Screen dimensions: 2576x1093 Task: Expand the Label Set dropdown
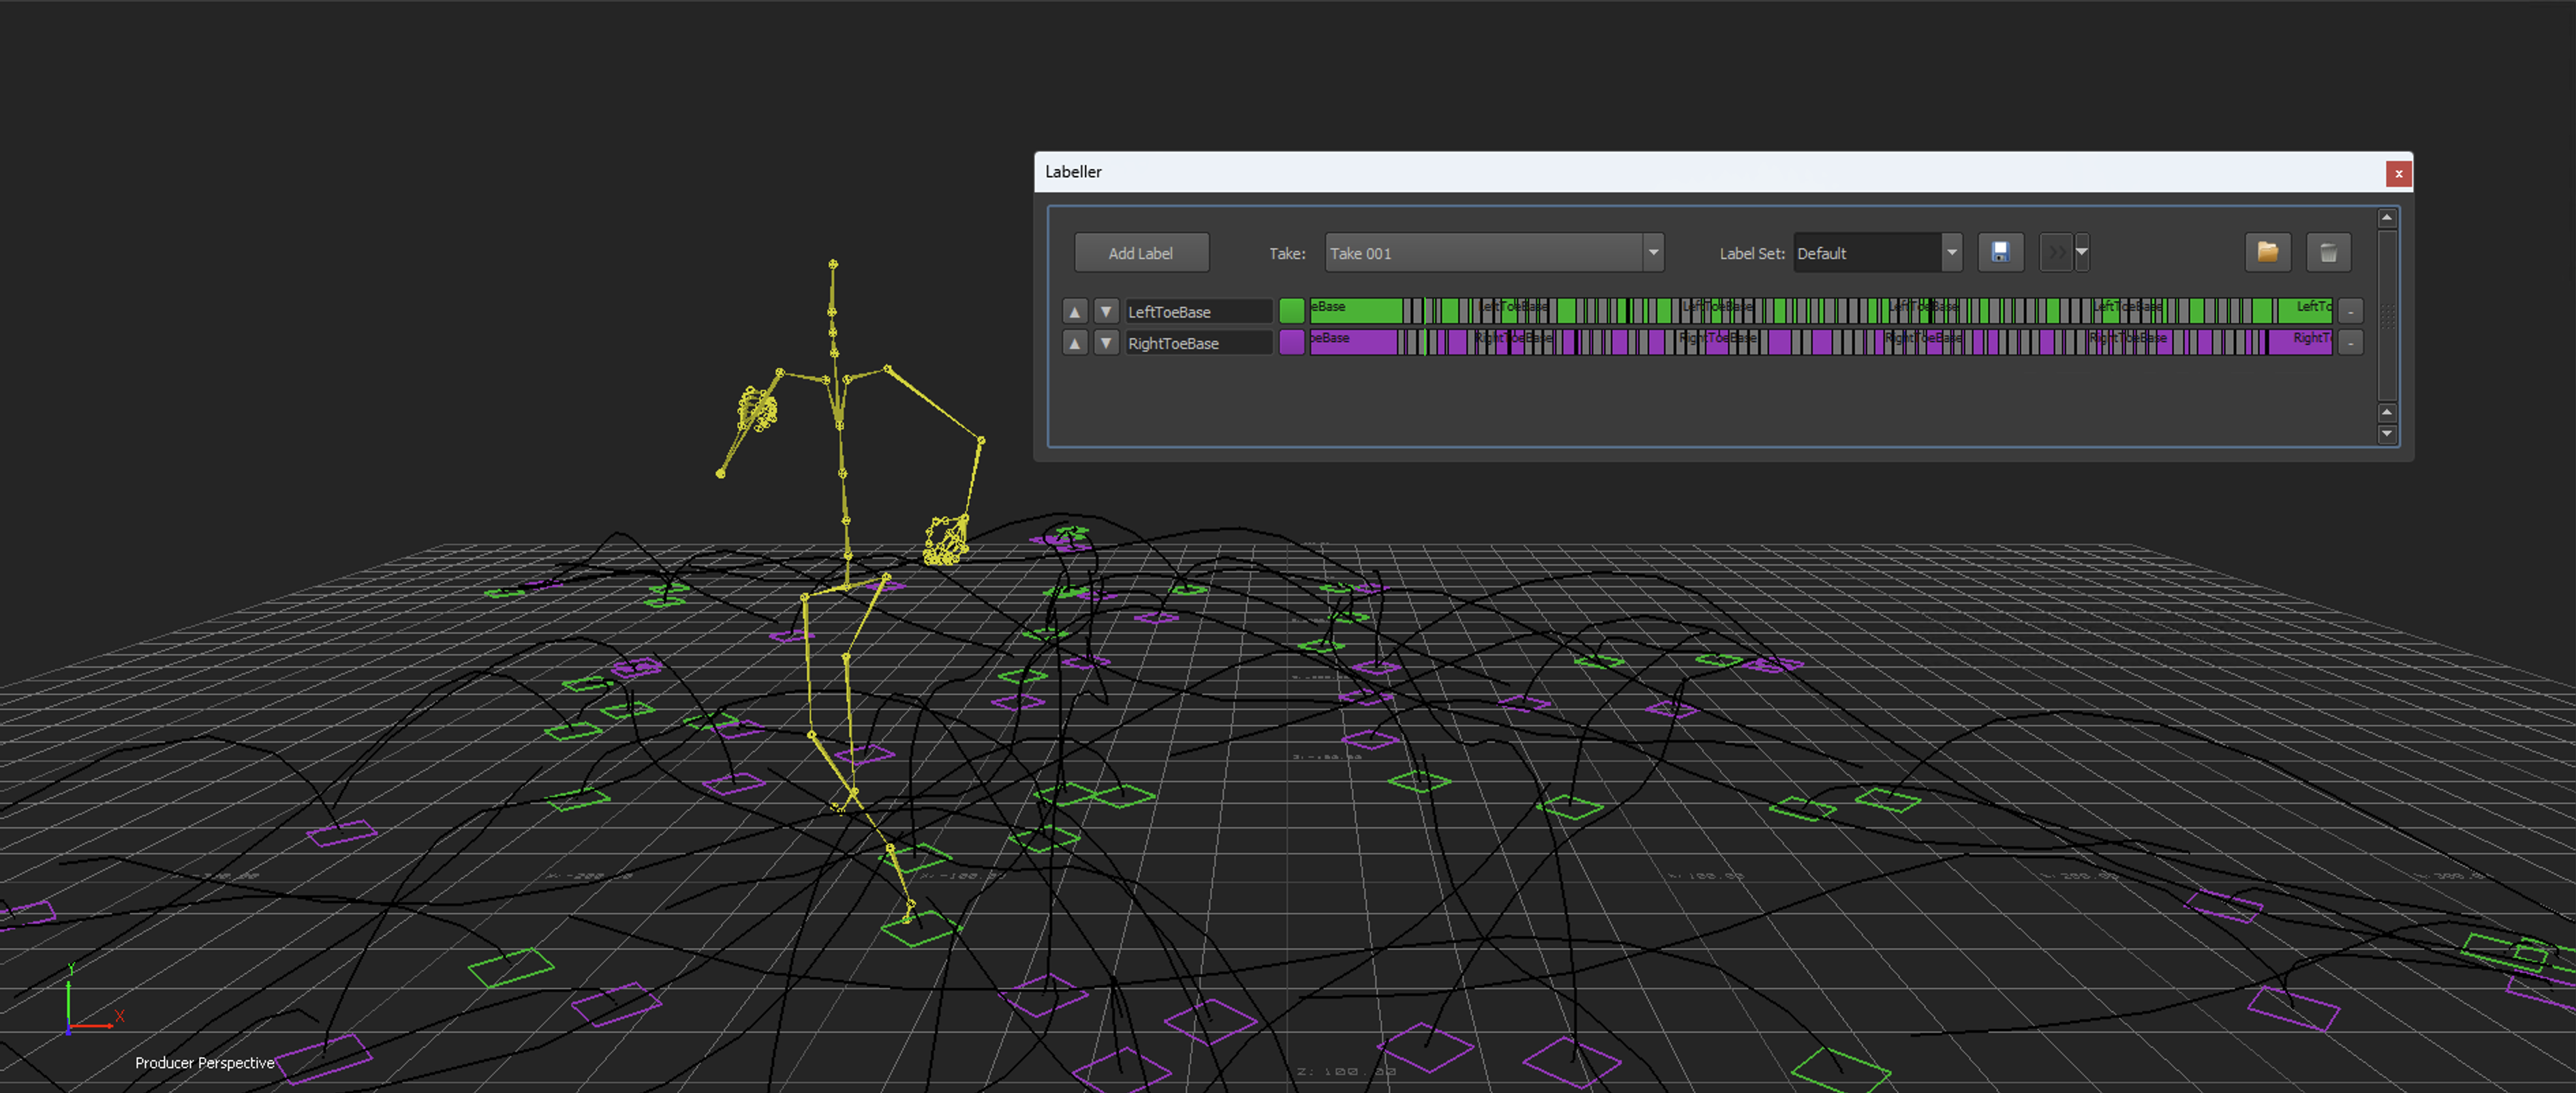click(1951, 253)
